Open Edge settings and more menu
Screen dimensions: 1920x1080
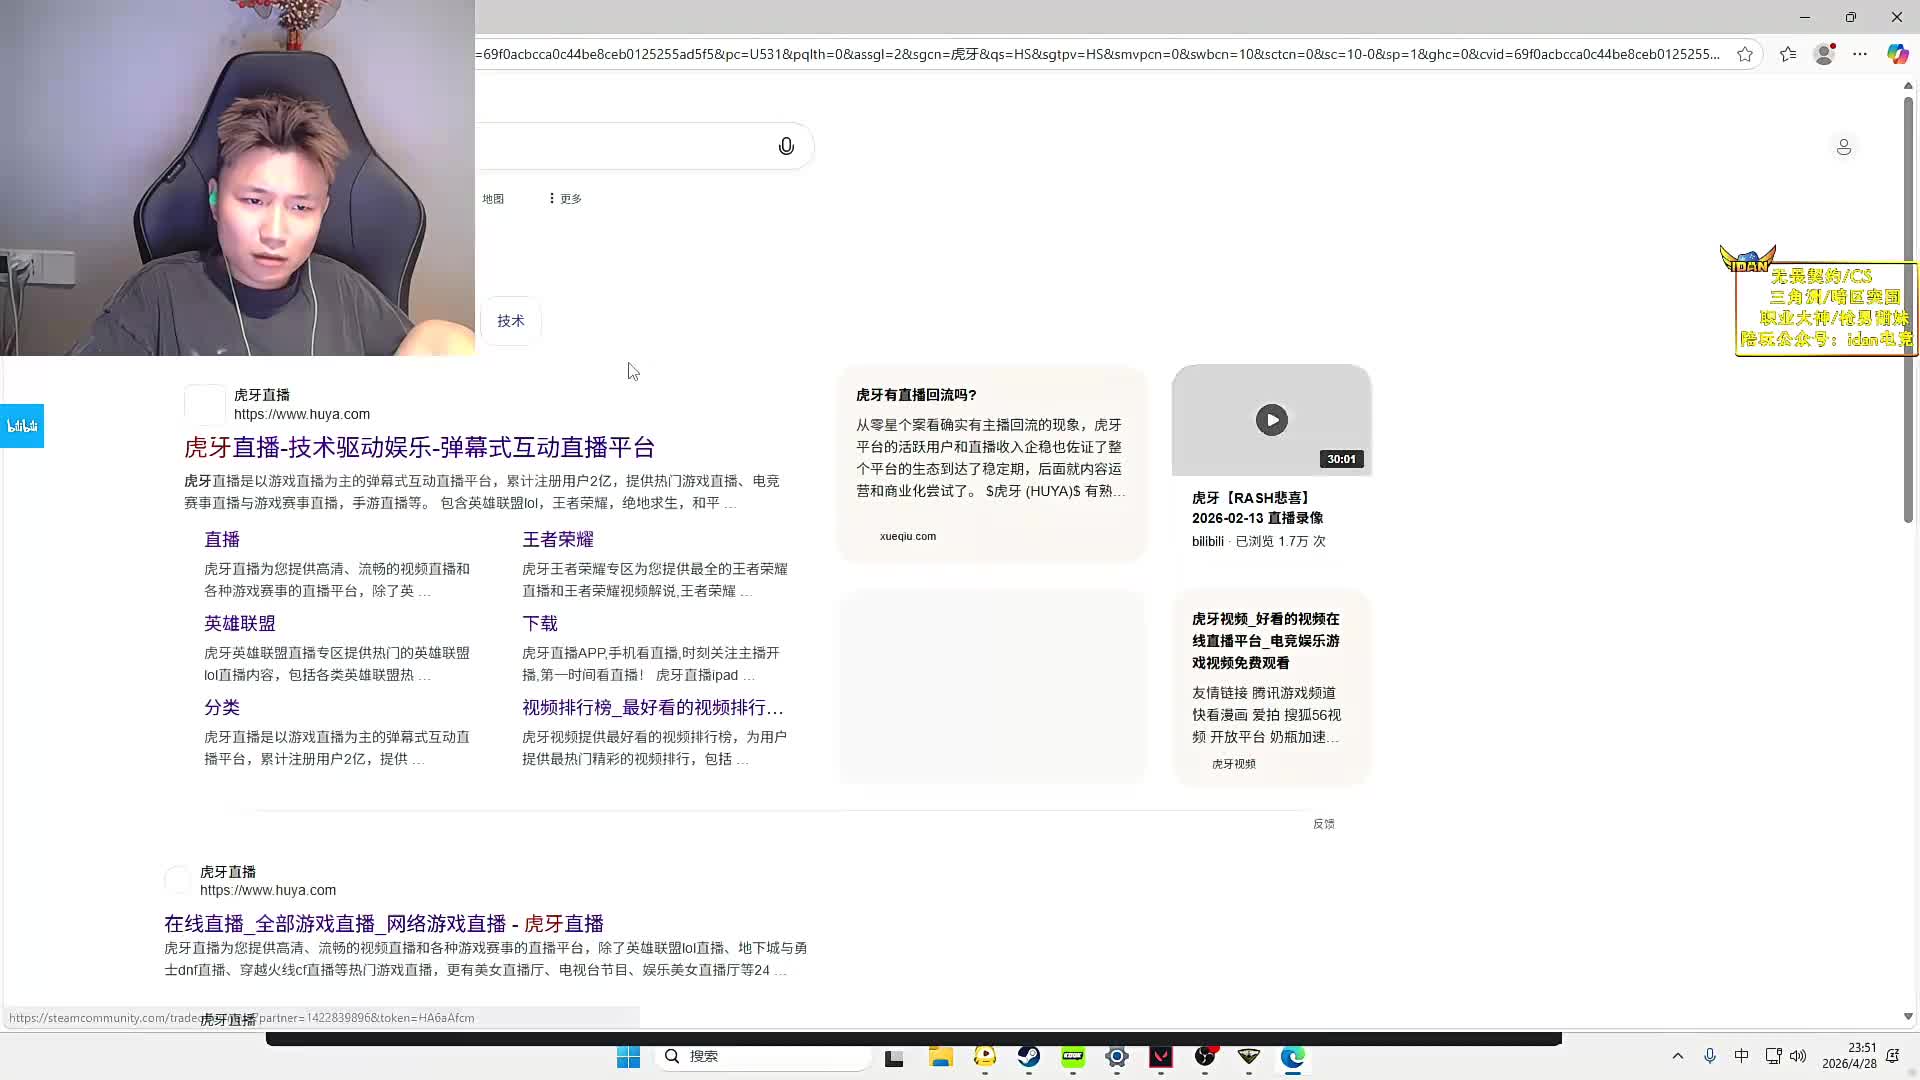(x=1860, y=54)
